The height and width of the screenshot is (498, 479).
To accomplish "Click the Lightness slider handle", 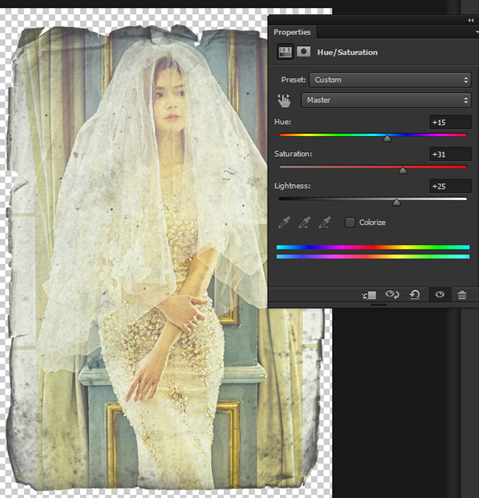I will 396,203.
